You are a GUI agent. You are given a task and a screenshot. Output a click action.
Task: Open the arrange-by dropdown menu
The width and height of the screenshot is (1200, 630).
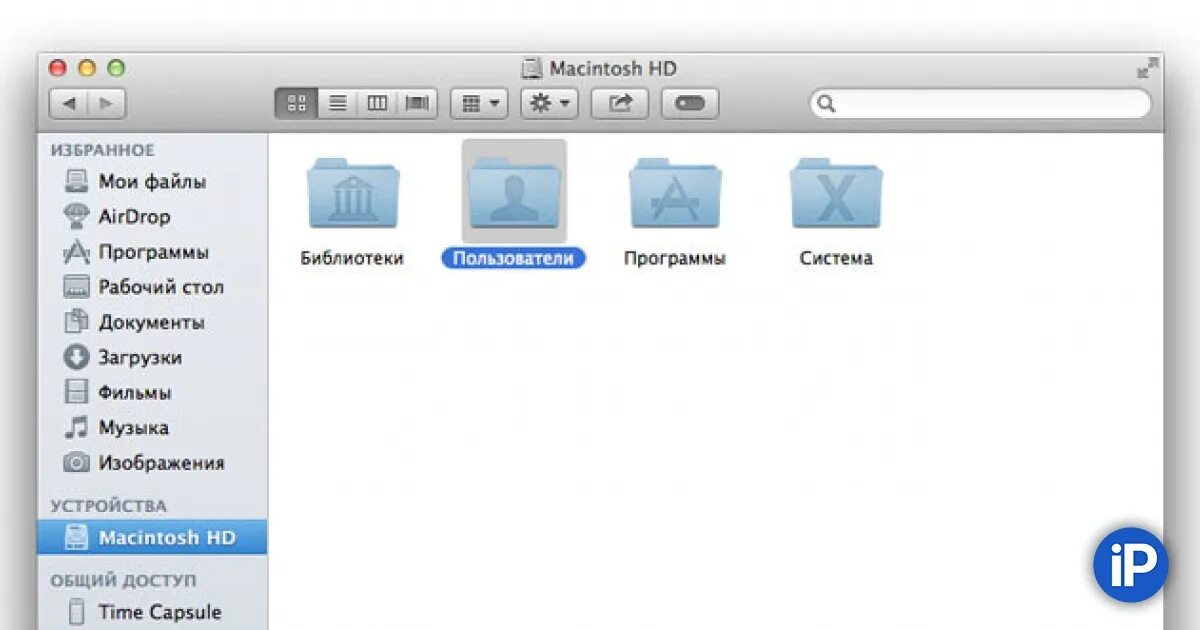pos(479,103)
